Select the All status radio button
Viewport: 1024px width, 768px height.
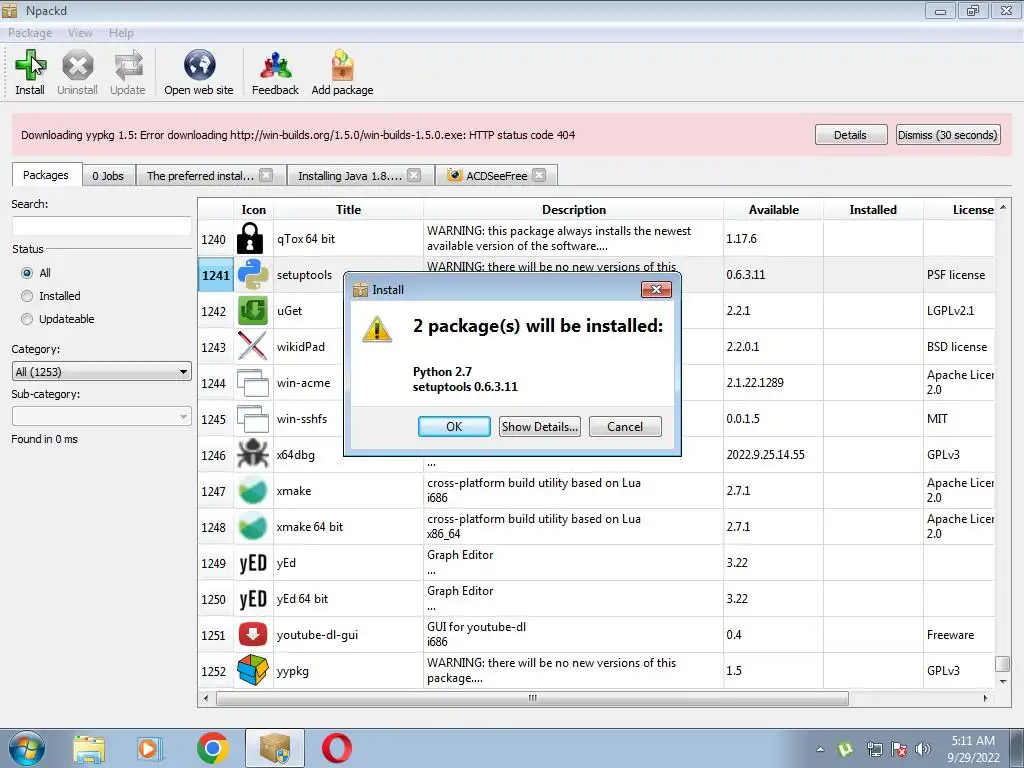pos(27,273)
